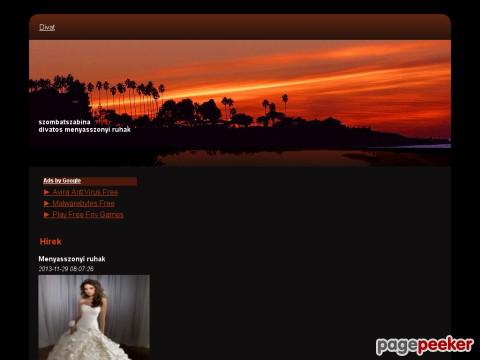Select the Hirek section heading
Viewport: 480px width, 360px height.
50,242
